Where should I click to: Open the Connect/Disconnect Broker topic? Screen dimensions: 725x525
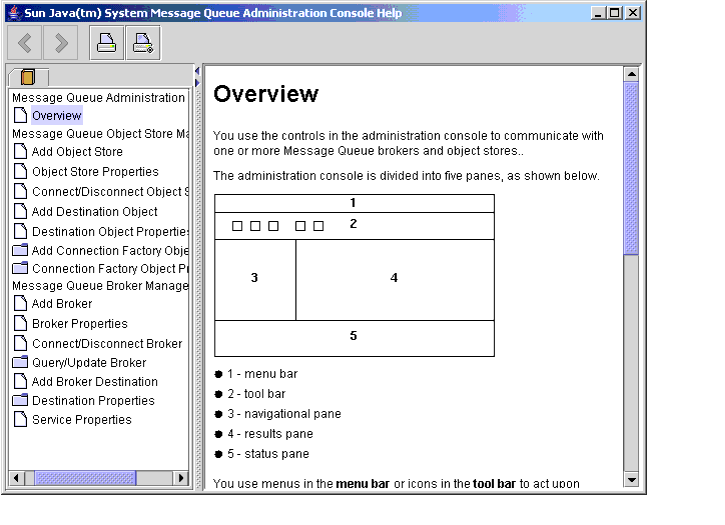coord(107,344)
